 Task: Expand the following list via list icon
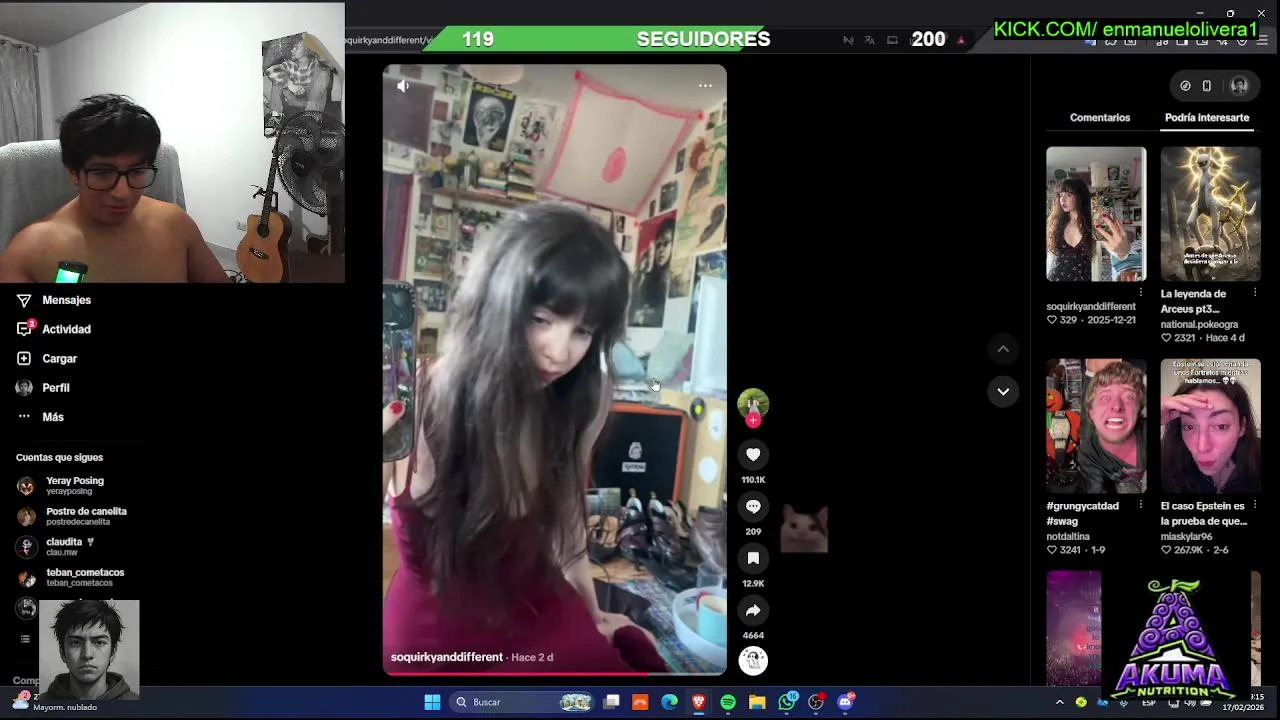[x=25, y=639]
